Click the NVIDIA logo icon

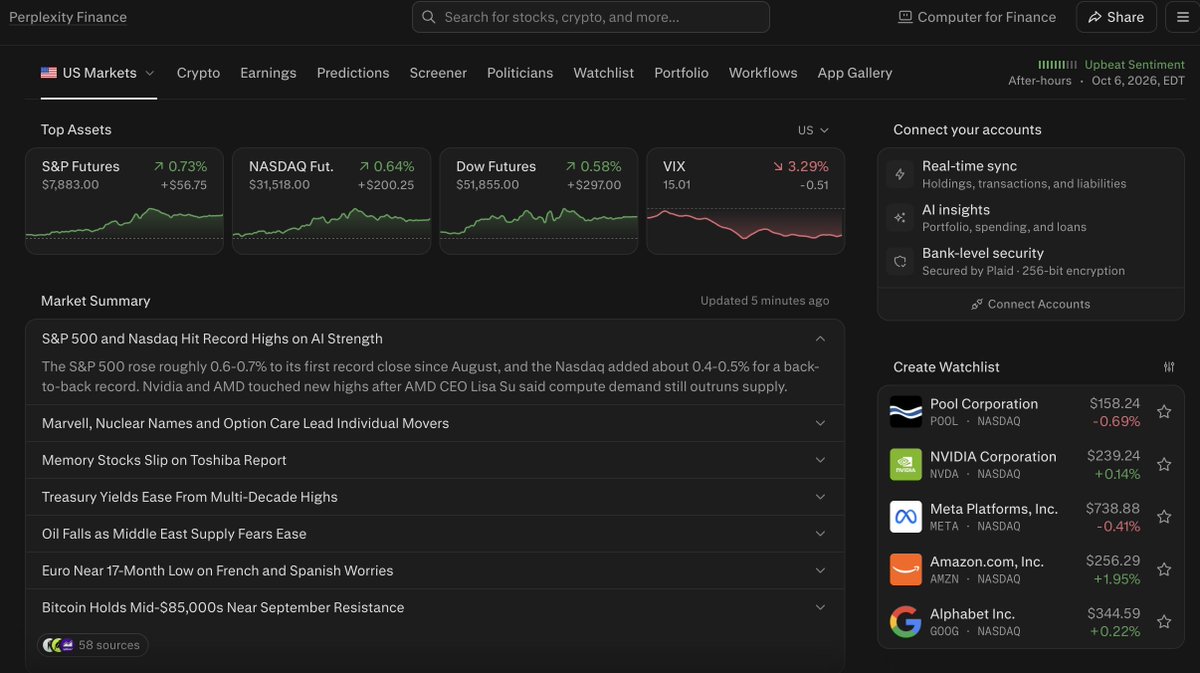(x=906, y=465)
